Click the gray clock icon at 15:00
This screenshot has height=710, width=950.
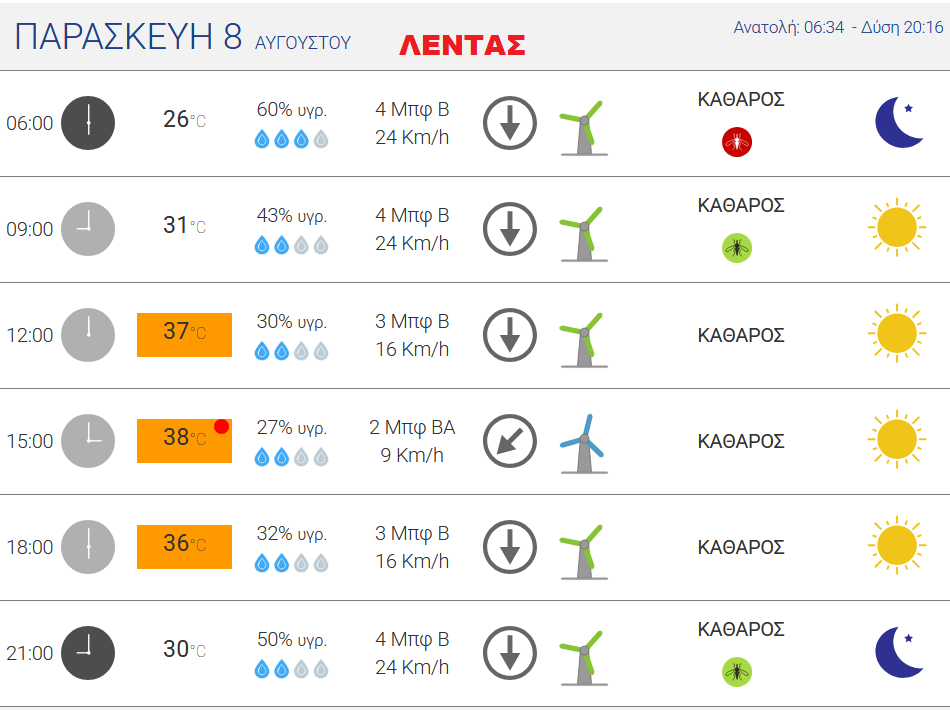pyautogui.click(x=88, y=441)
